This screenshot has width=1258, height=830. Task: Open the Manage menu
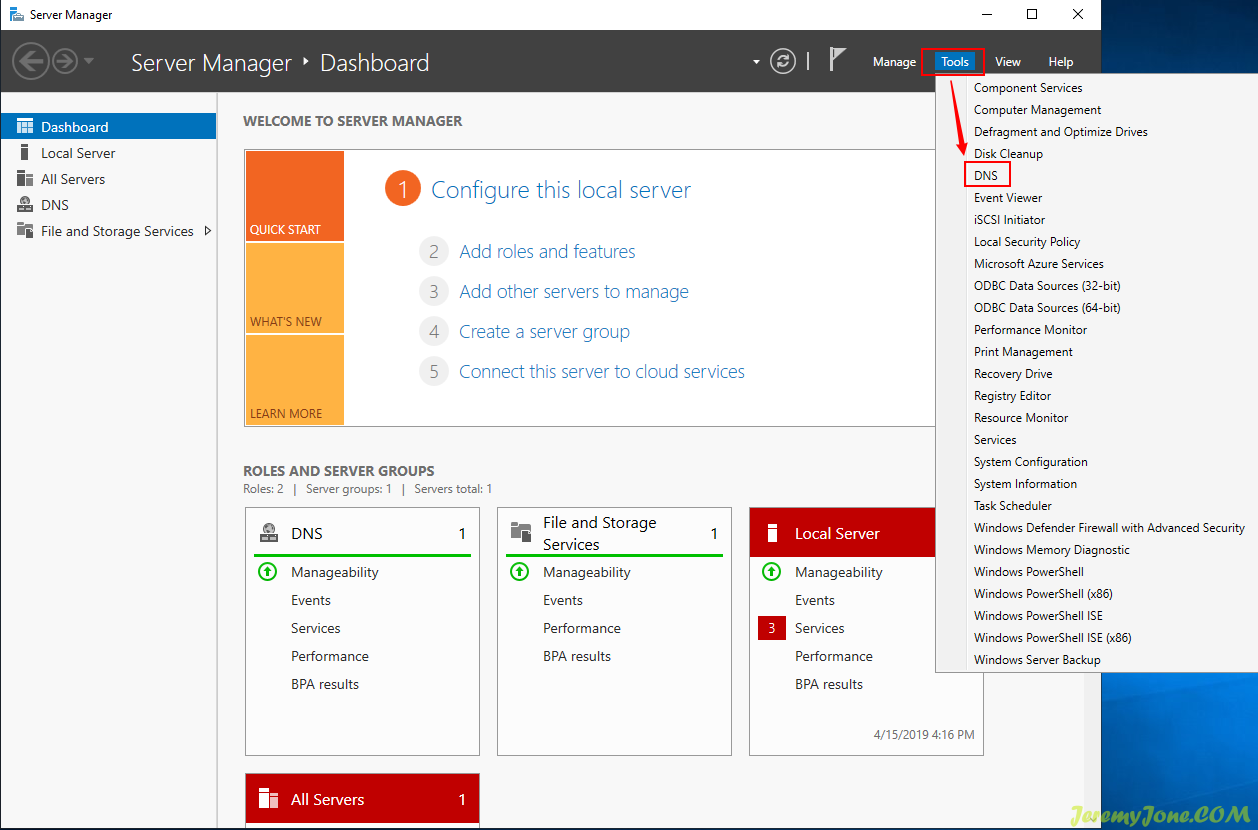[894, 62]
